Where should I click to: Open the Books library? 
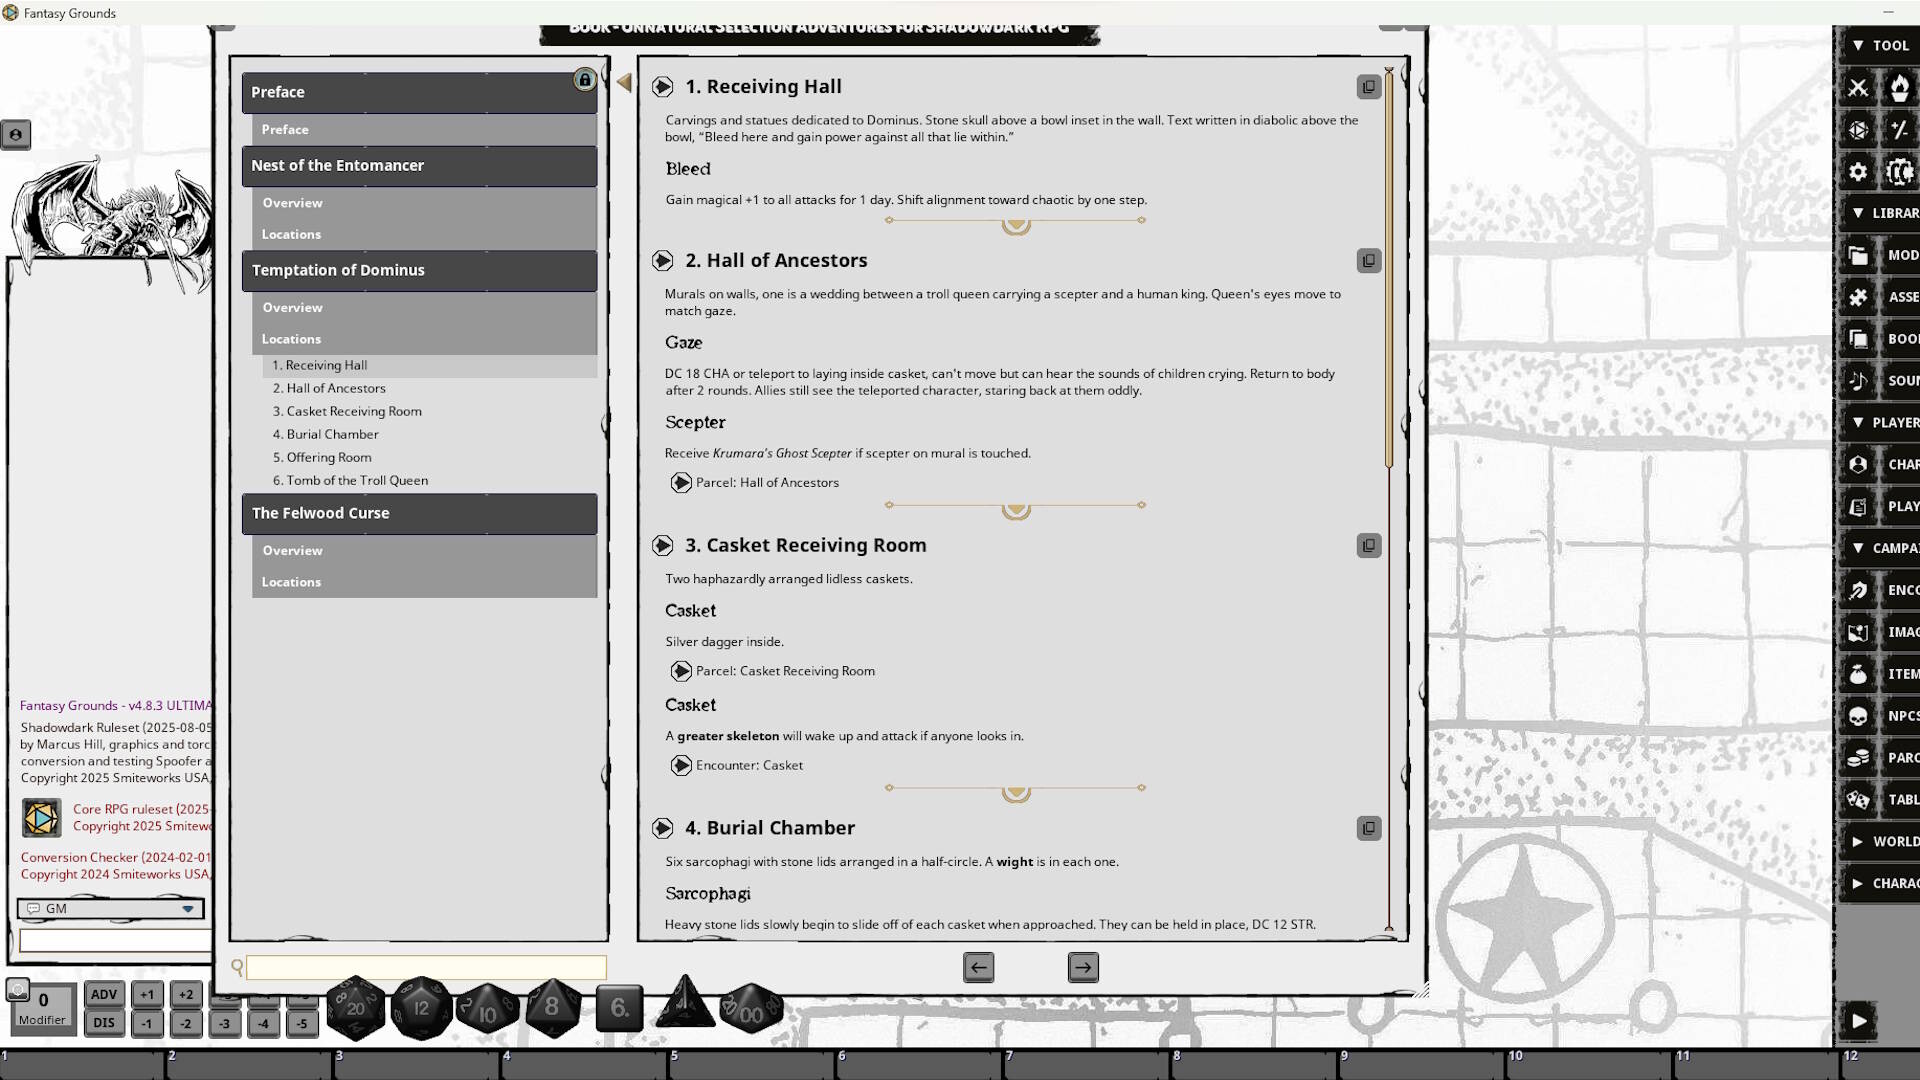(1858, 338)
